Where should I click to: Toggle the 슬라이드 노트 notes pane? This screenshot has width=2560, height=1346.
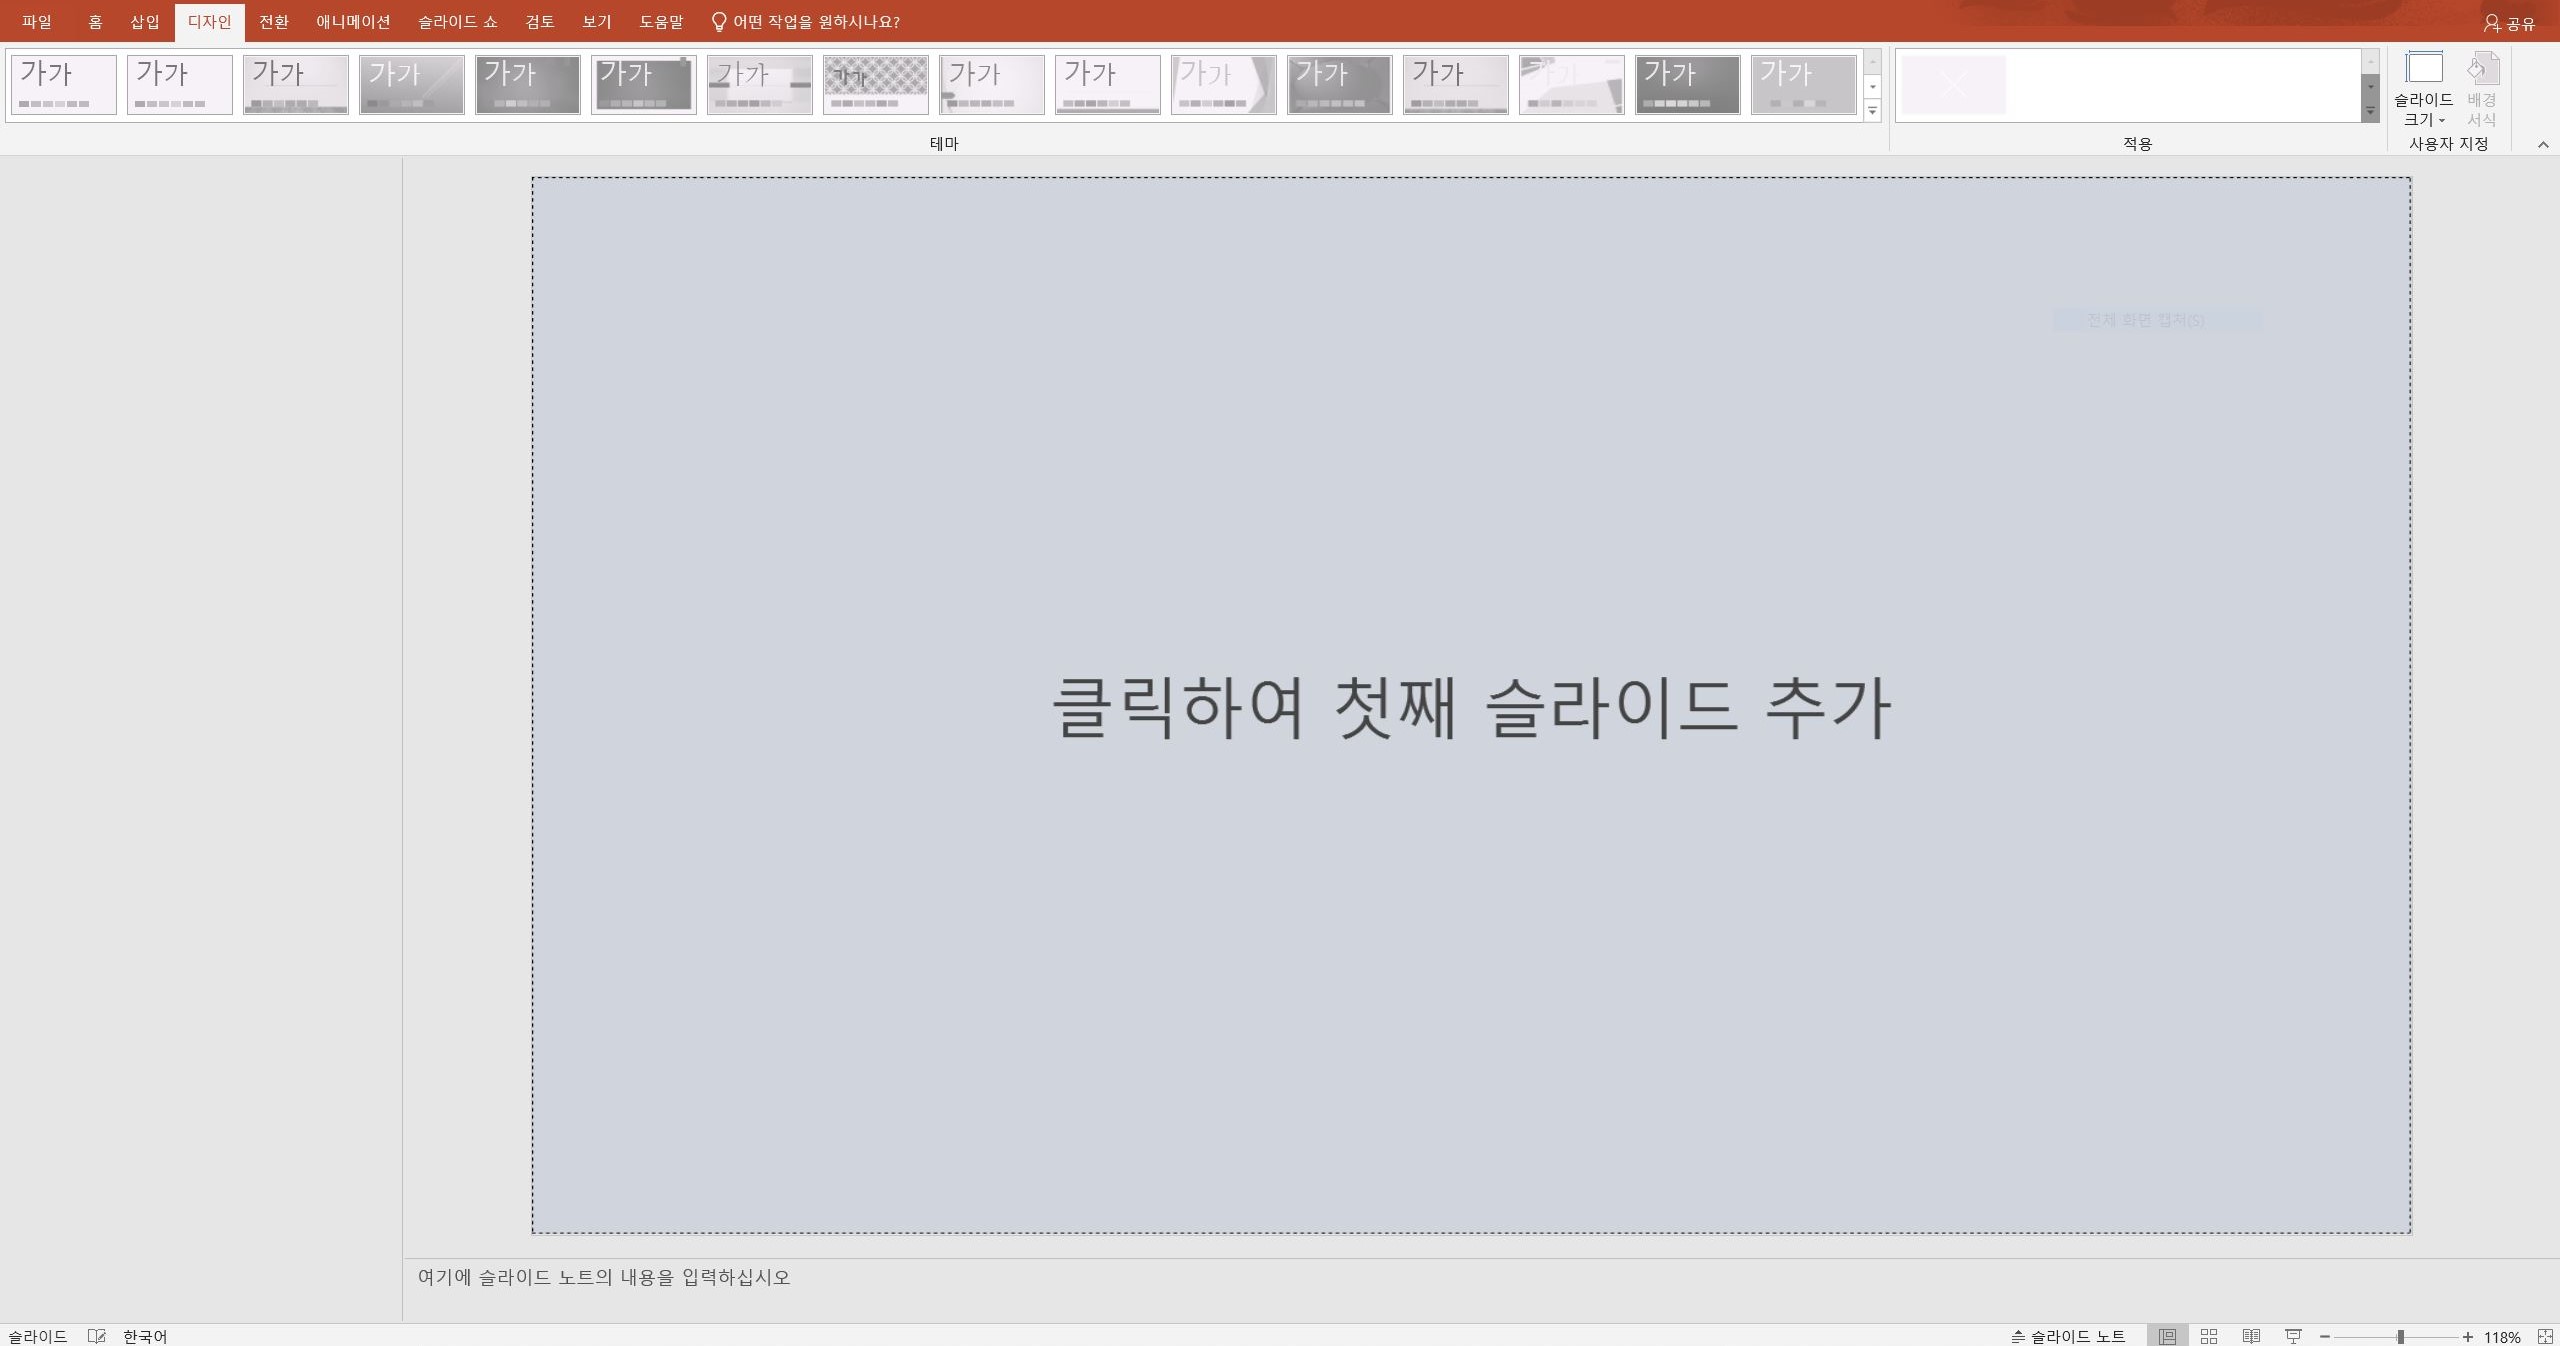[x=2068, y=1336]
